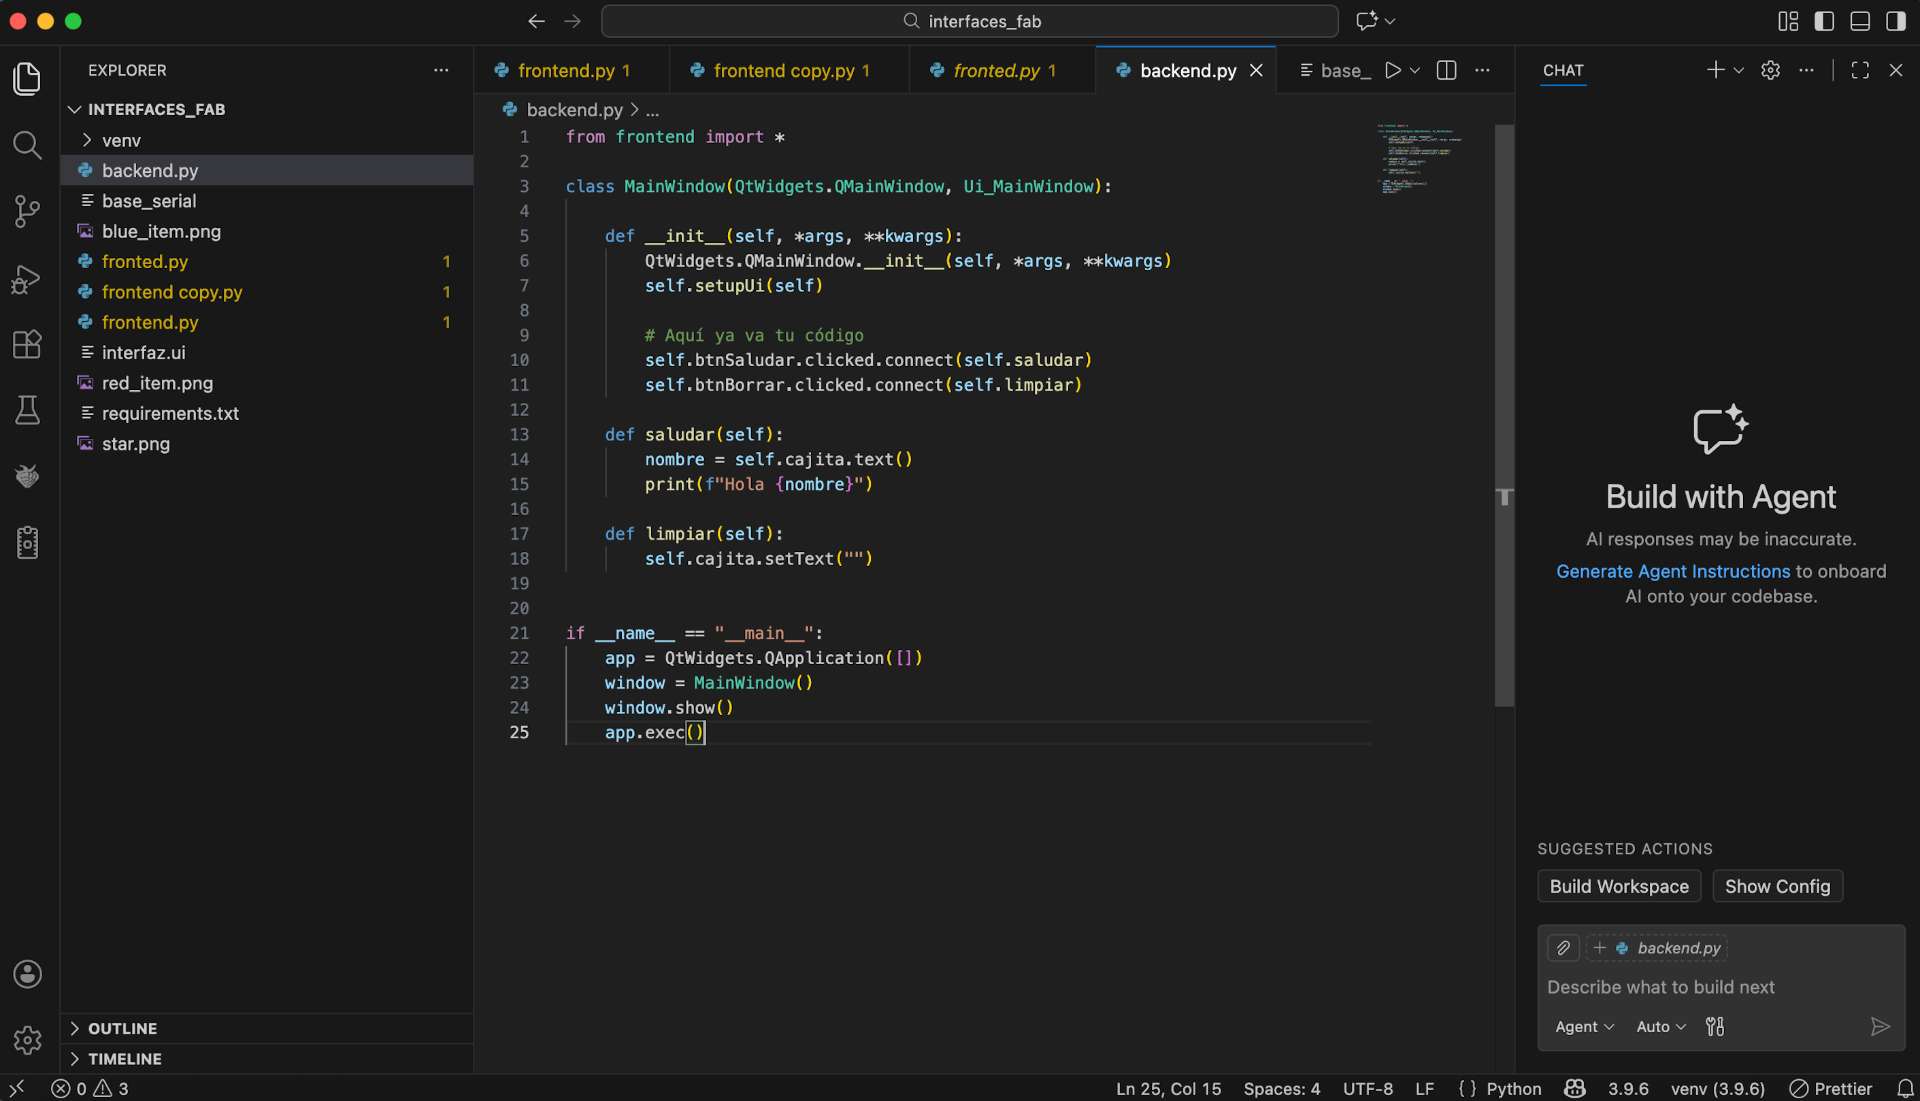Click the editor vertical scrollbar
The image size is (1920, 1101).
click(x=1504, y=415)
